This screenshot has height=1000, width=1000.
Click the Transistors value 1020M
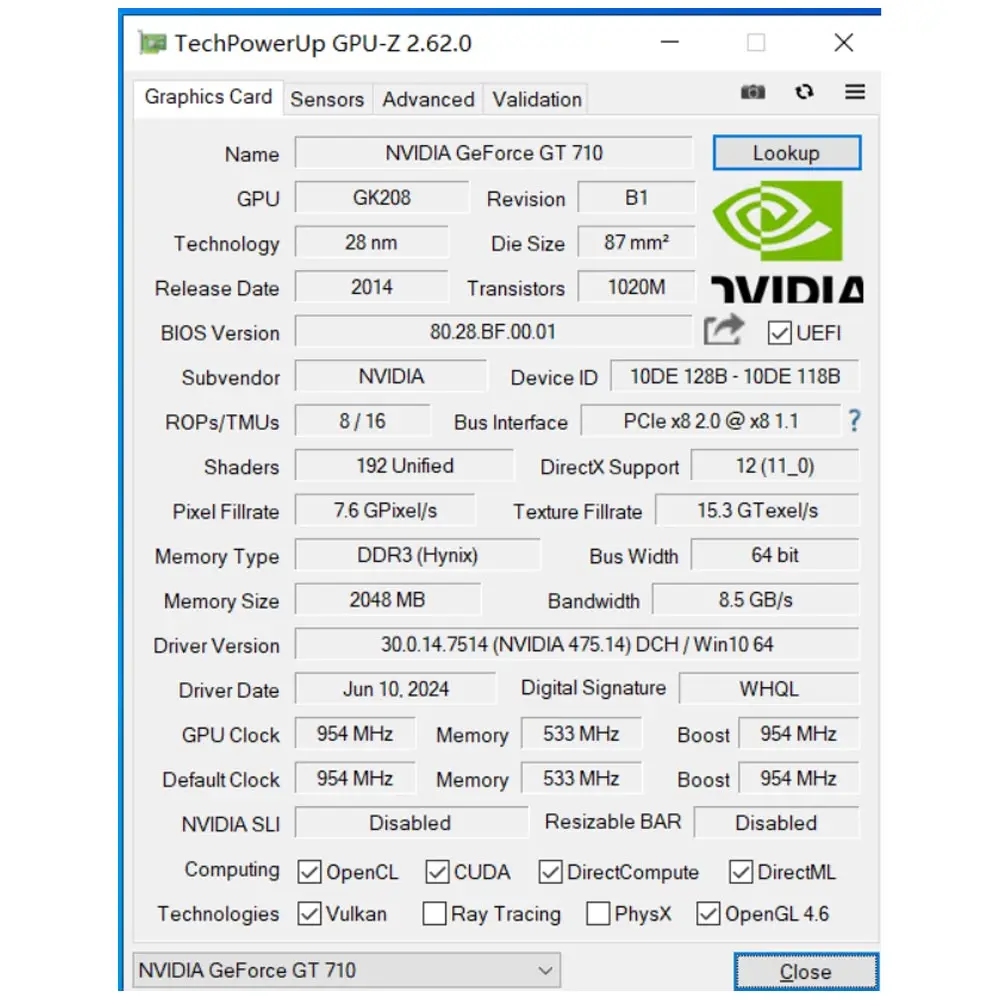636,287
